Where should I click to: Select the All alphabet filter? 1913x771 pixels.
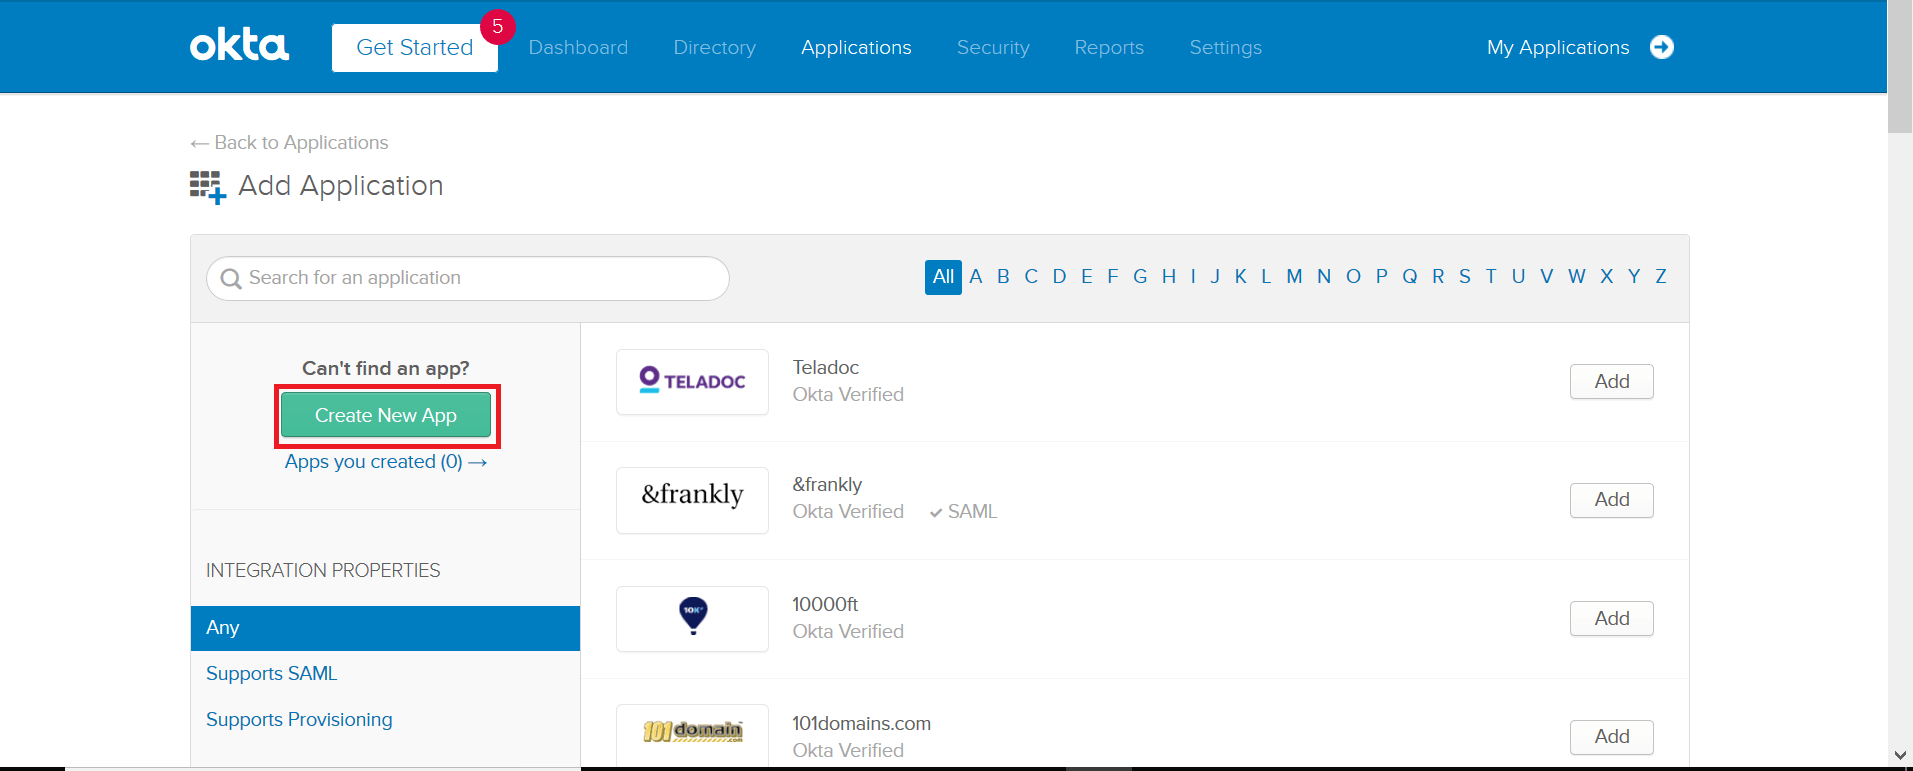[943, 277]
